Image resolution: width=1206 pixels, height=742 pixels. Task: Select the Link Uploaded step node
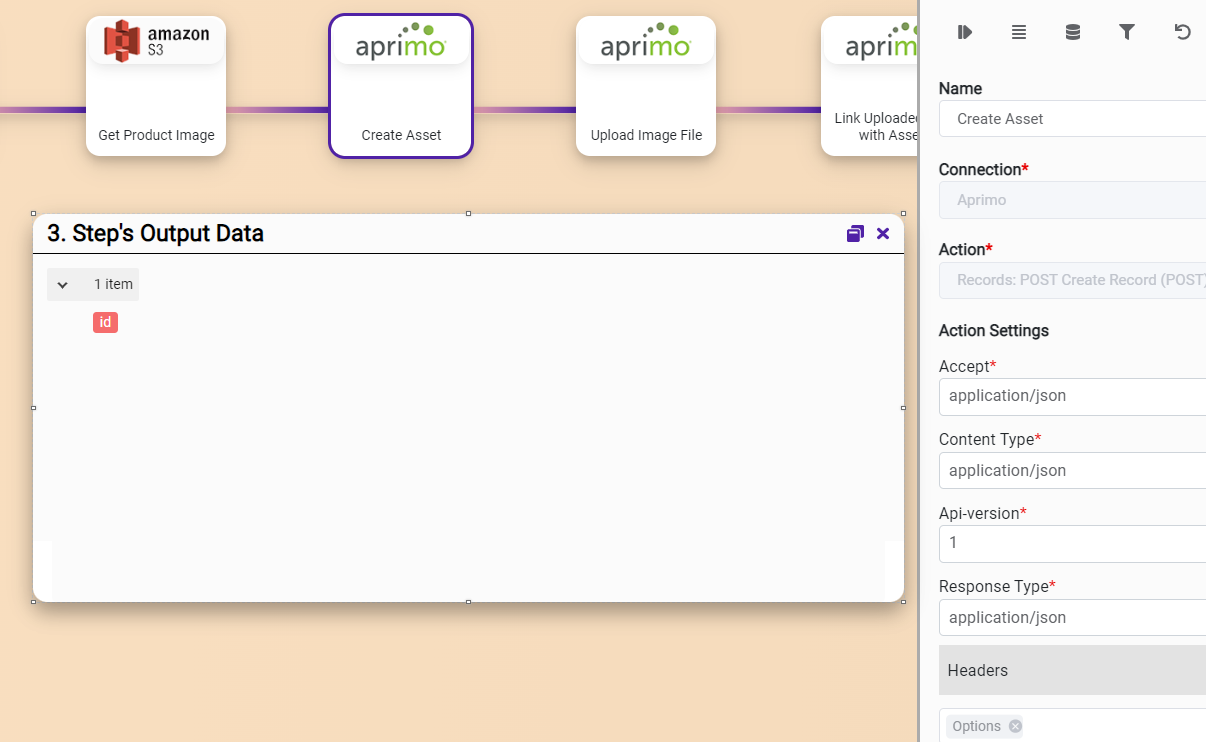[x=869, y=86]
